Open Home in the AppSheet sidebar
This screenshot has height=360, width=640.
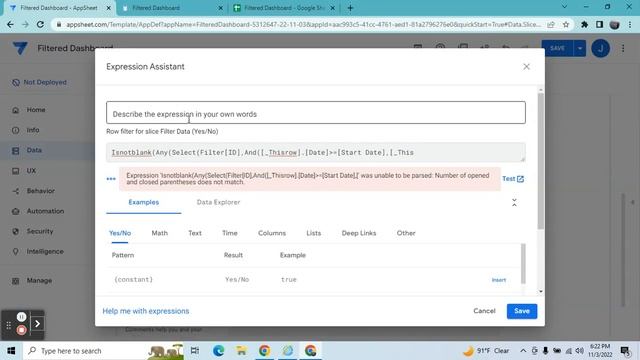point(36,110)
